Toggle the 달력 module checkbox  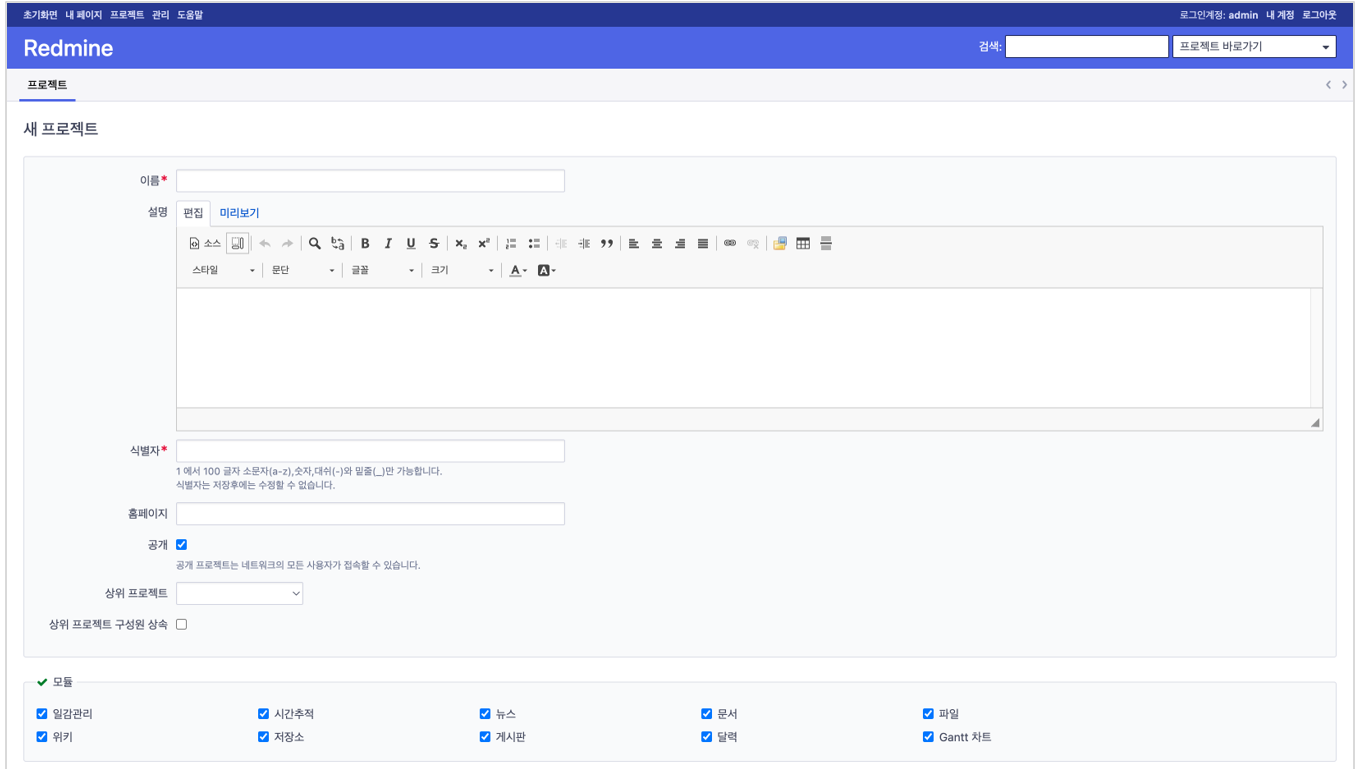click(x=707, y=737)
